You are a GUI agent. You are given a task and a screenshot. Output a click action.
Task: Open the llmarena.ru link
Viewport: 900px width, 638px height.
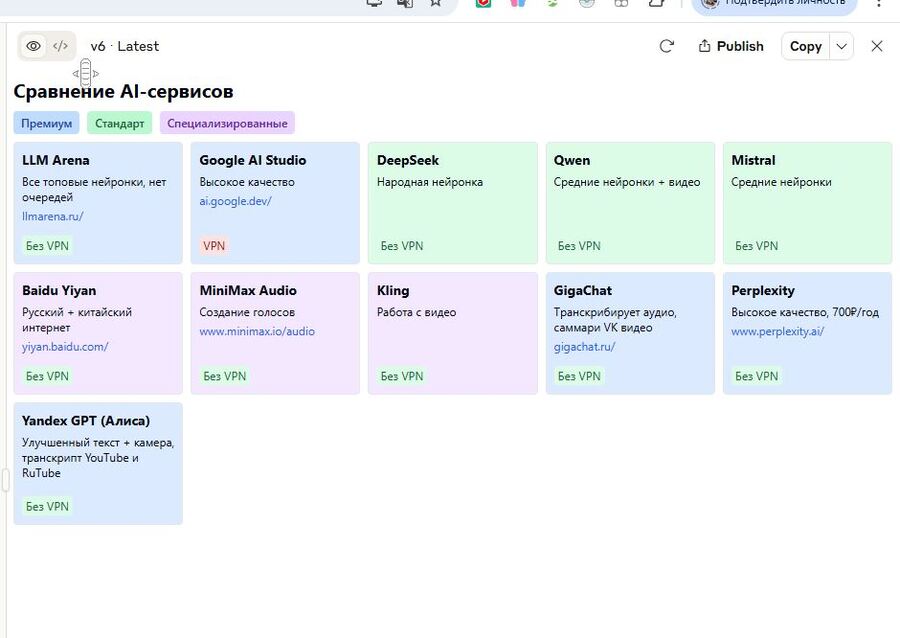coord(53,216)
